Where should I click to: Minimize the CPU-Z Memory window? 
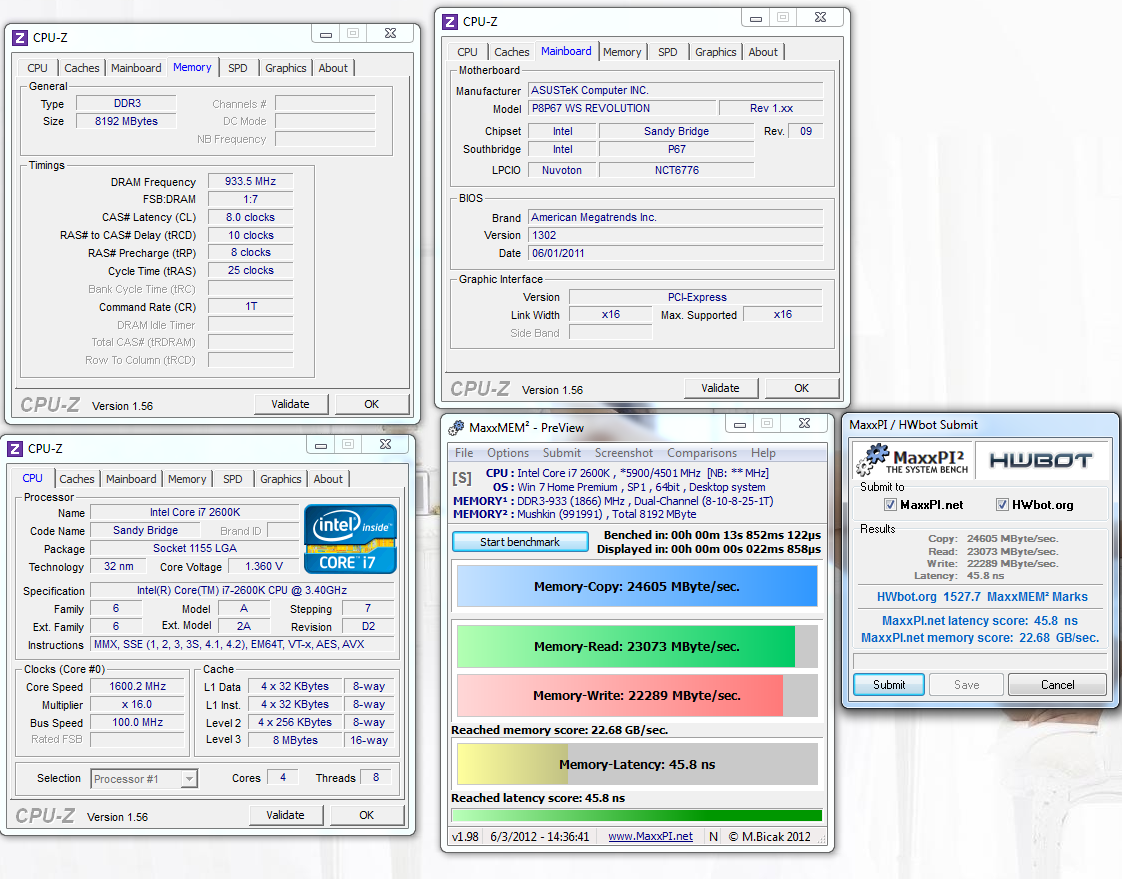326,34
